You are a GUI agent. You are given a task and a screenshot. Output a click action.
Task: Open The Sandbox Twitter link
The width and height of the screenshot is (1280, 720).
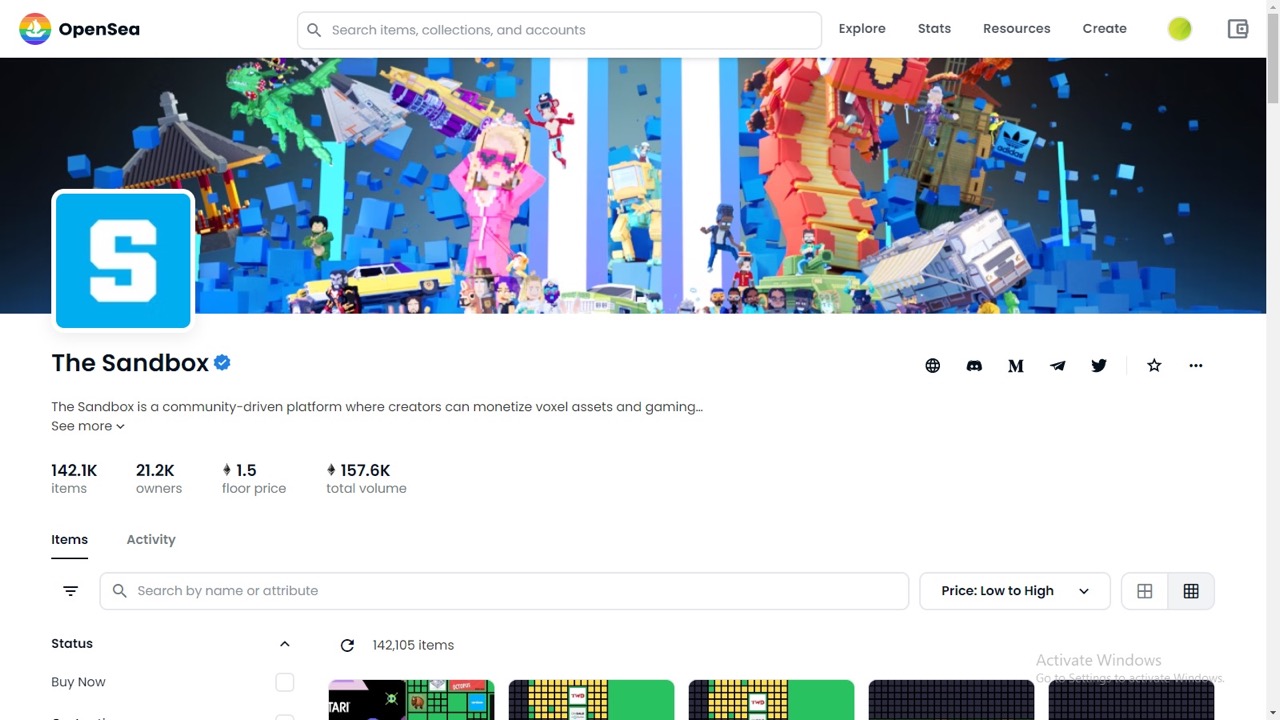1099,366
